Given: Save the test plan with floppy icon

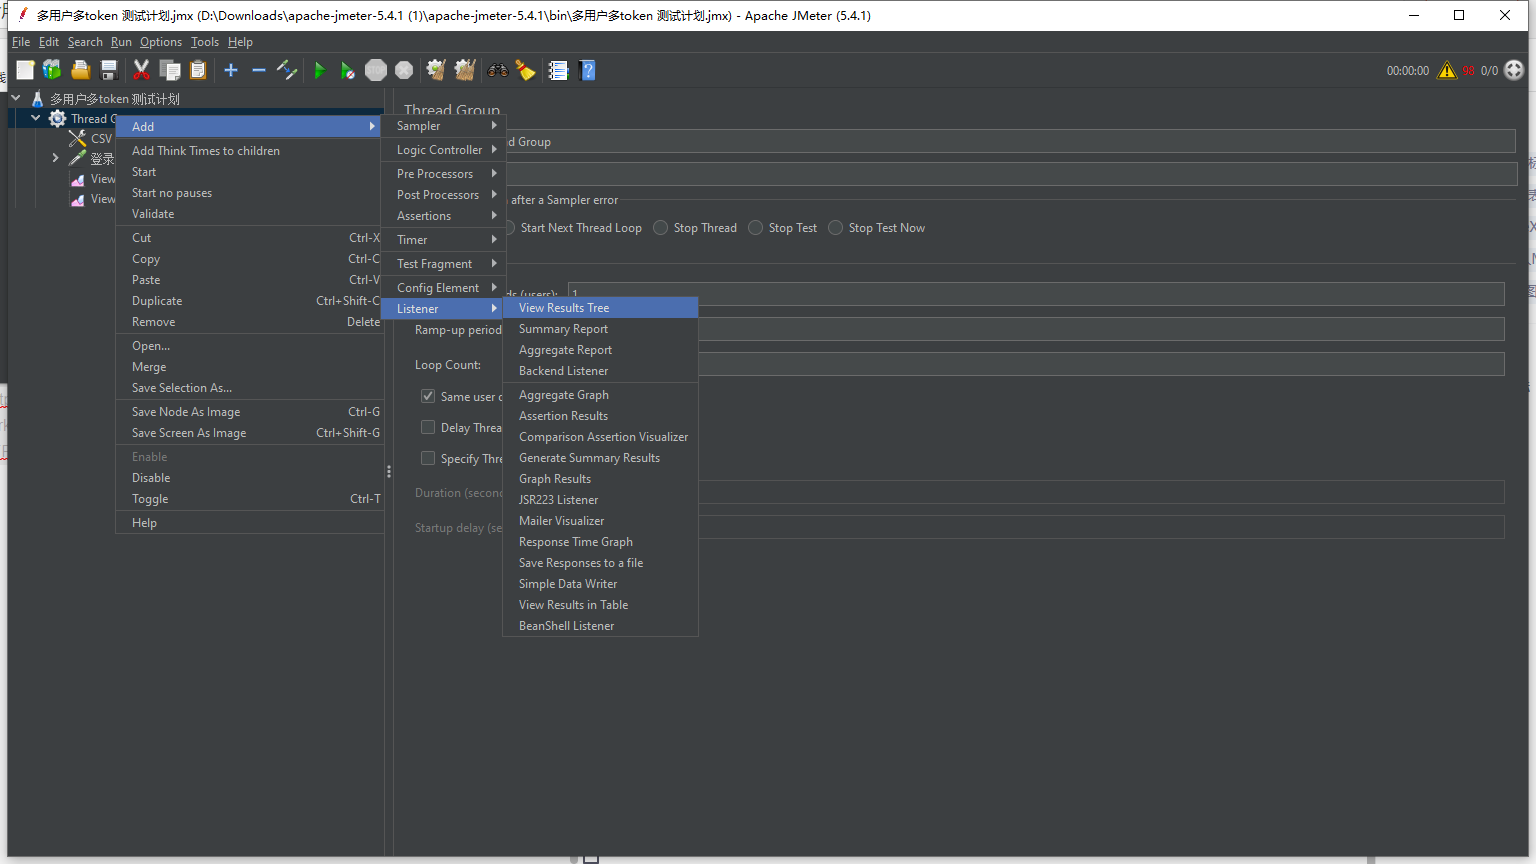Looking at the screenshot, I should click(109, 70).
